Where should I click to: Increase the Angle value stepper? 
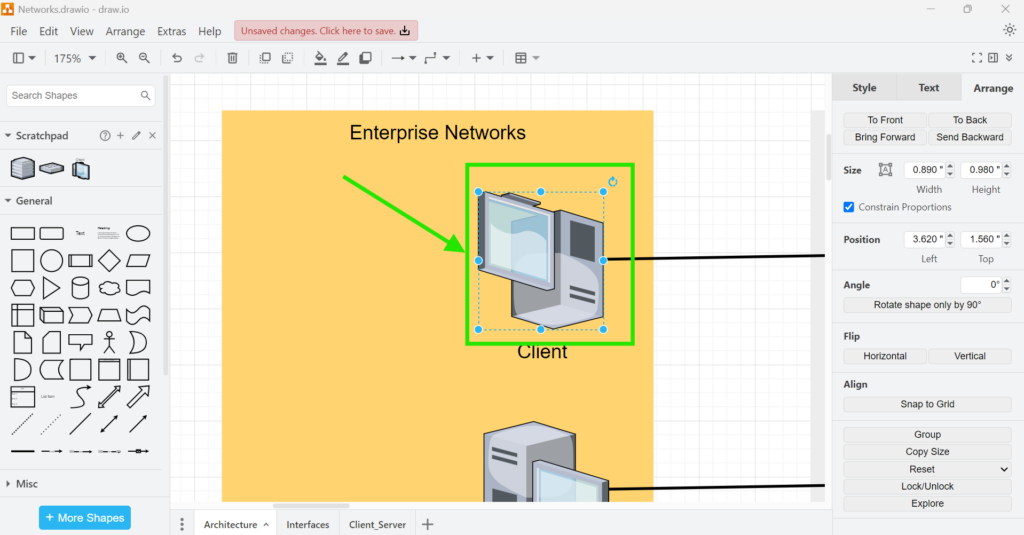click(x=1006, y=281)
